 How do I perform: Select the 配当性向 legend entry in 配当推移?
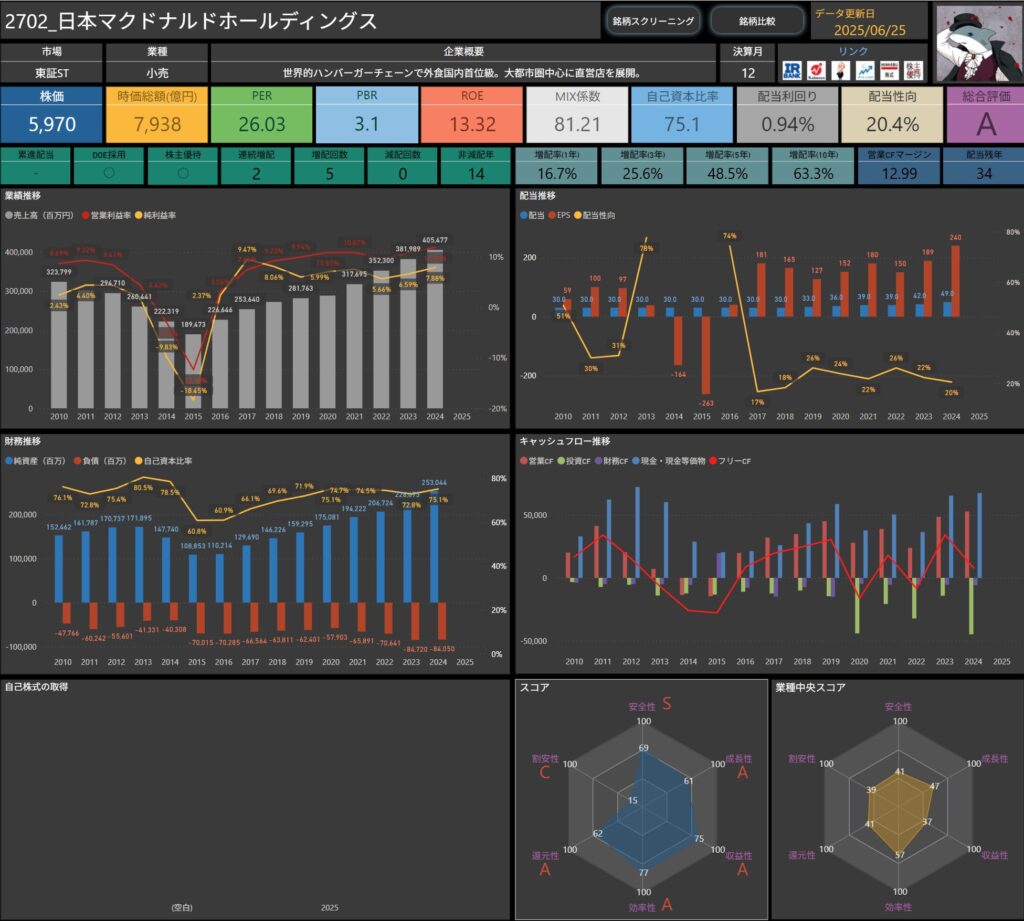tap(594, 215)
